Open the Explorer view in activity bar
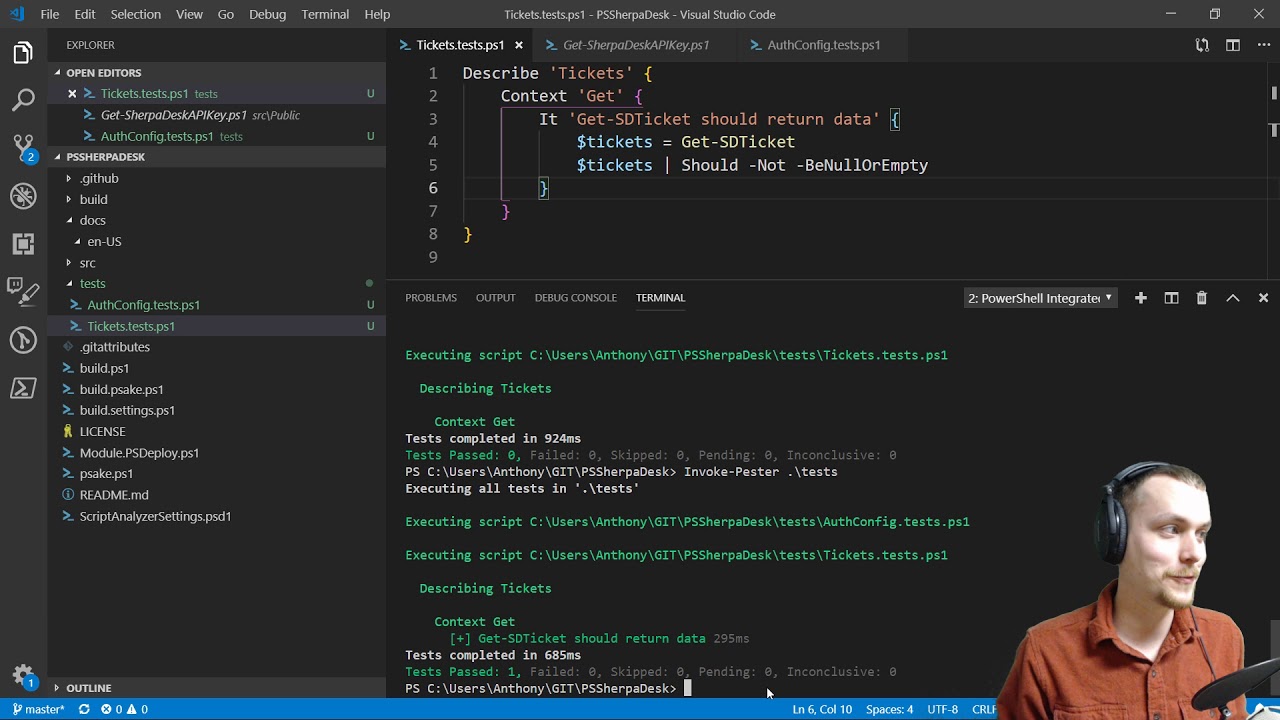 (x=23, y=53)
